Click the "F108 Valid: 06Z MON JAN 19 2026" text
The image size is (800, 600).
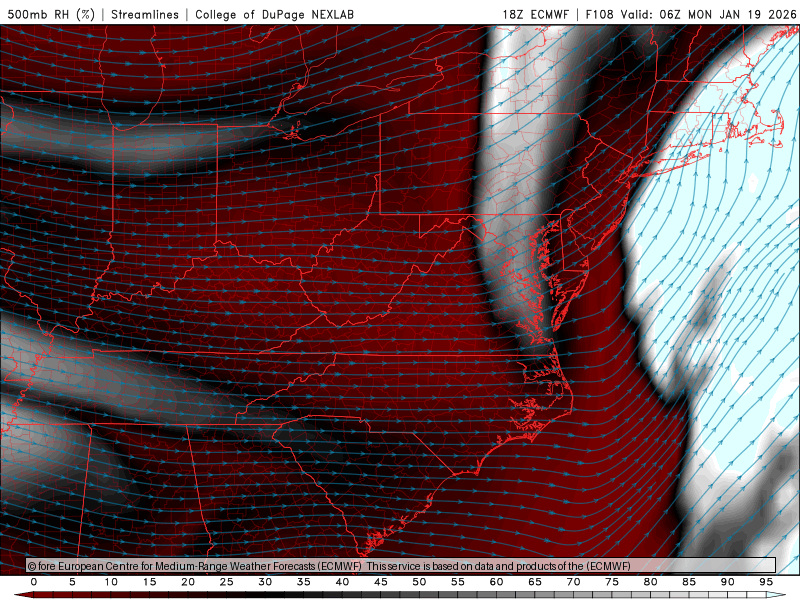(x=691, y=14)
